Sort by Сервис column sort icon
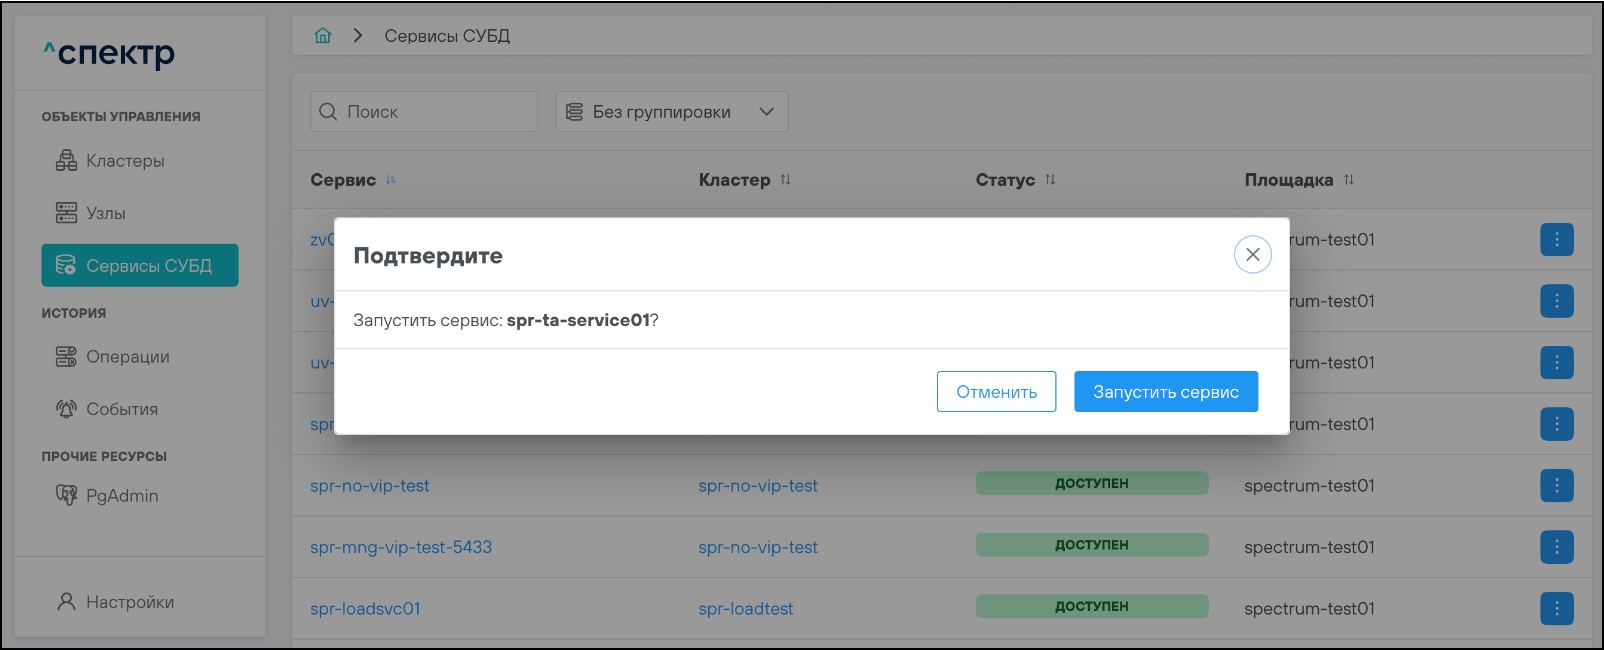 (391, 180)
